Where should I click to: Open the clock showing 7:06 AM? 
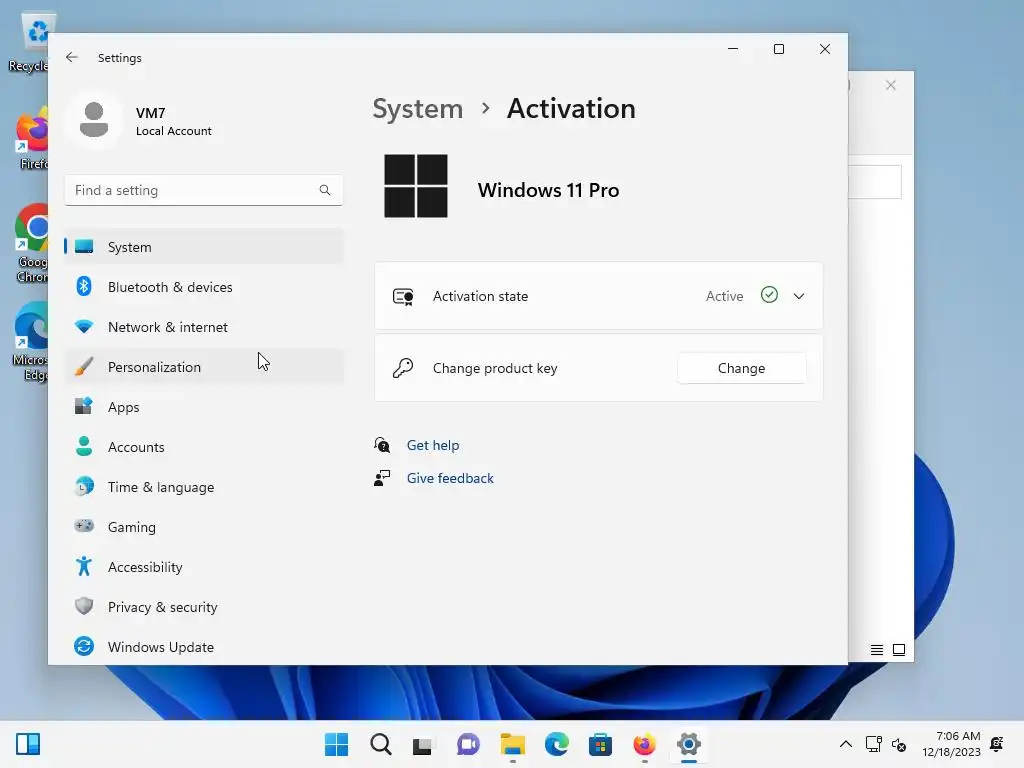click(x=952, y=744)
